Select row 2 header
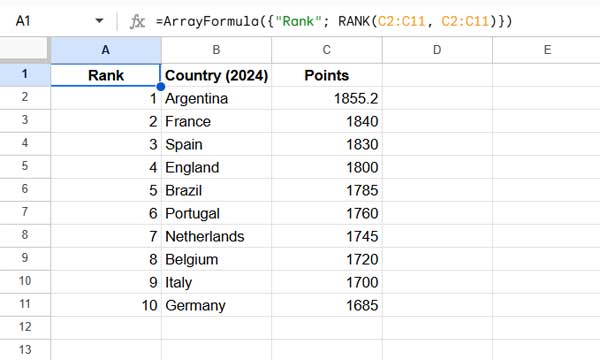 pos(25,98)
